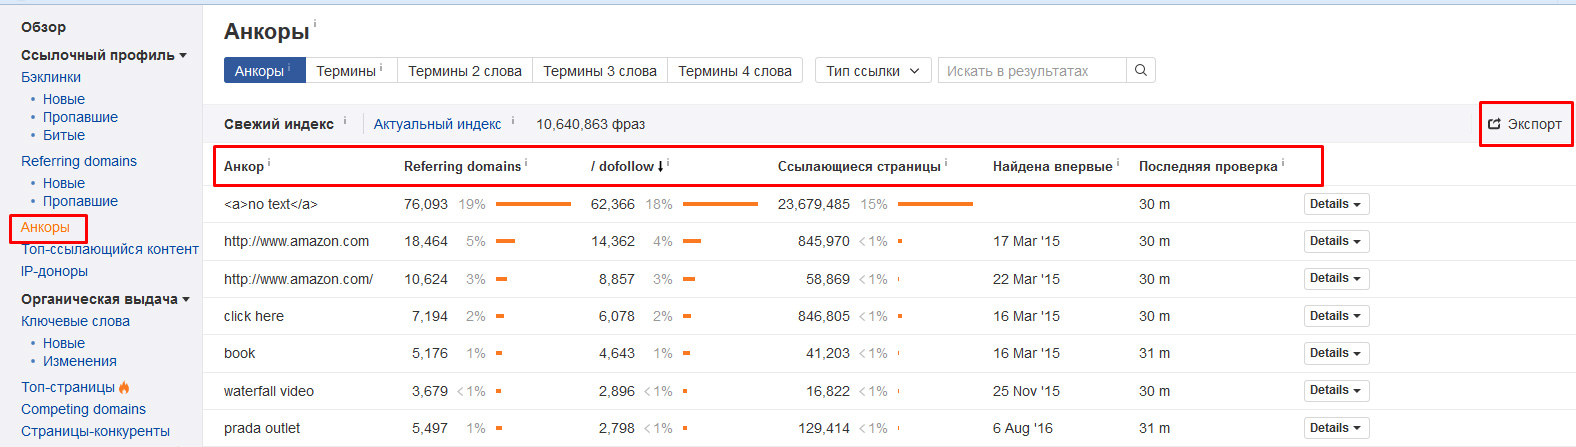Click the search magnifier icon
The width and height of the screenshot is (1576, 447).
coord(1140,71)
